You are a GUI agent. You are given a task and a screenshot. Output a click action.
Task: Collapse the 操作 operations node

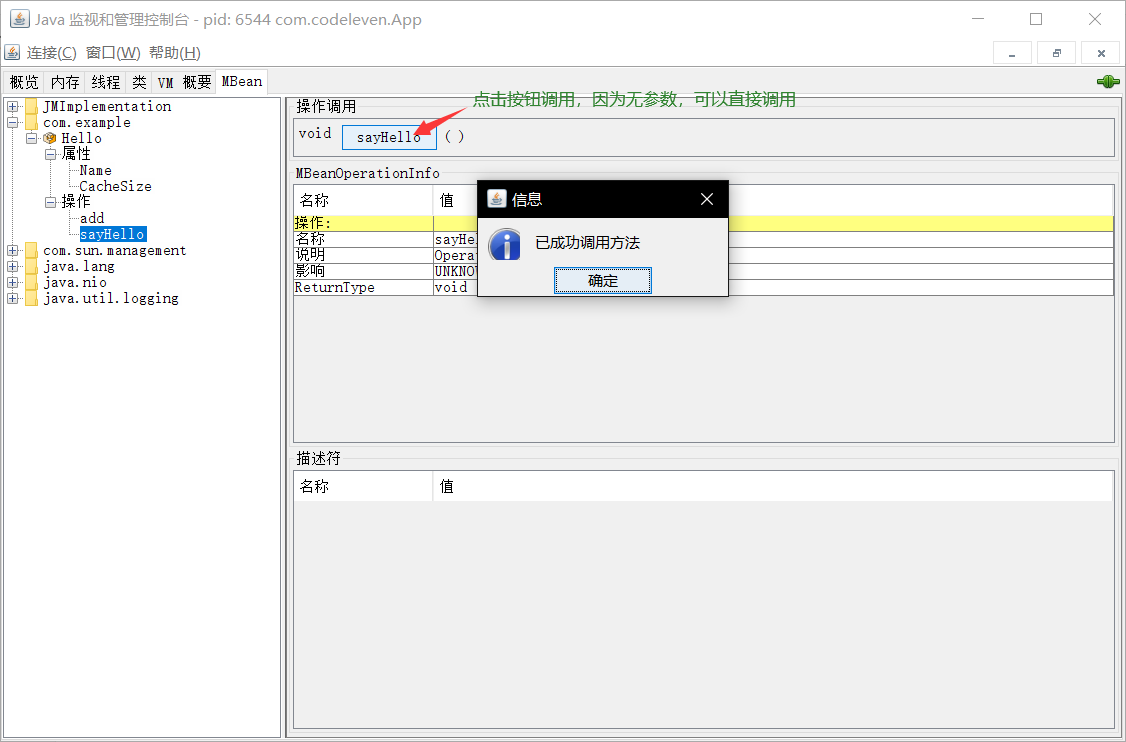50,202
